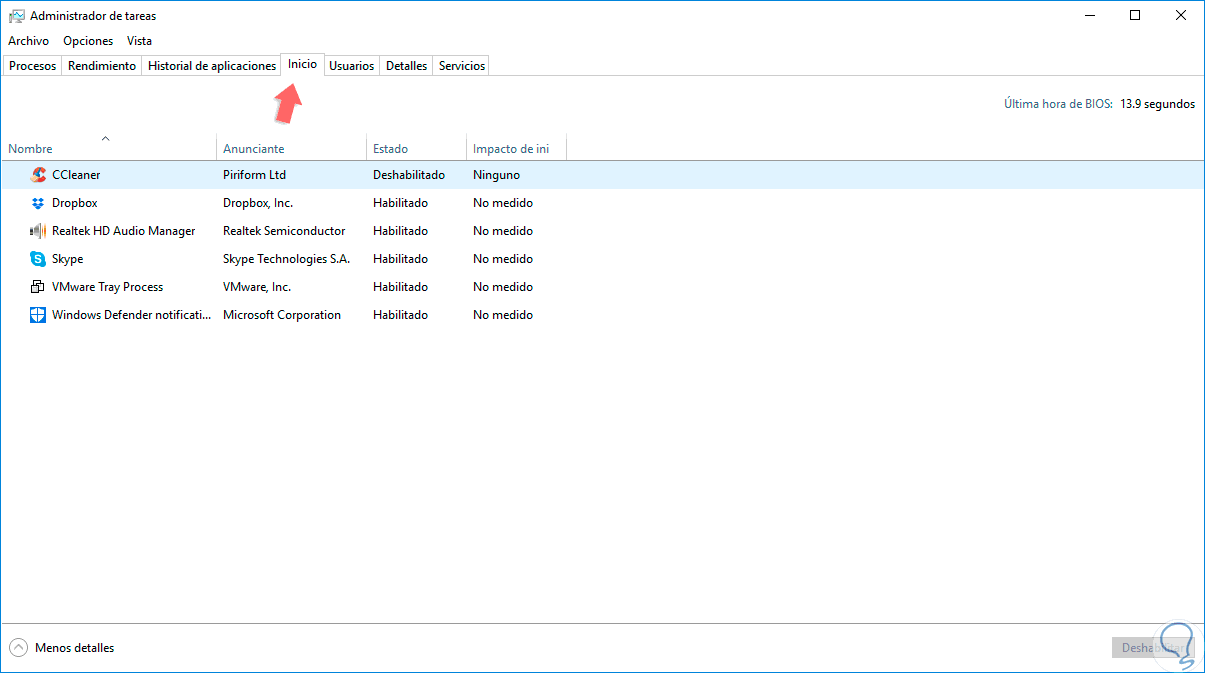Open the Servicios tab
Screen dimensions: 1205x673
[x=462, y=66]
